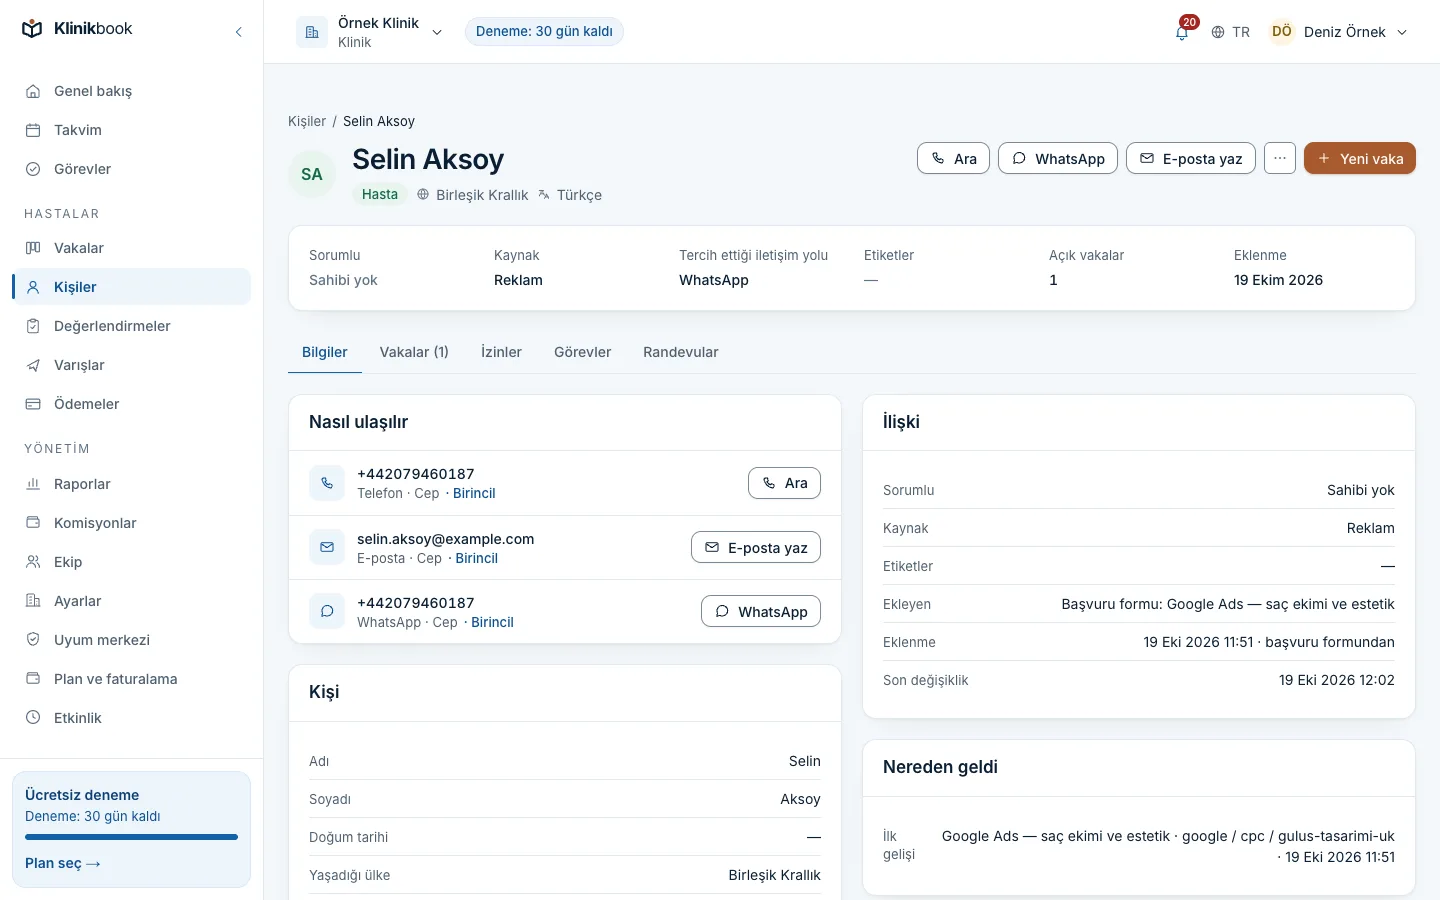Switch to the Vakalar (1) tab

[414, 352]
